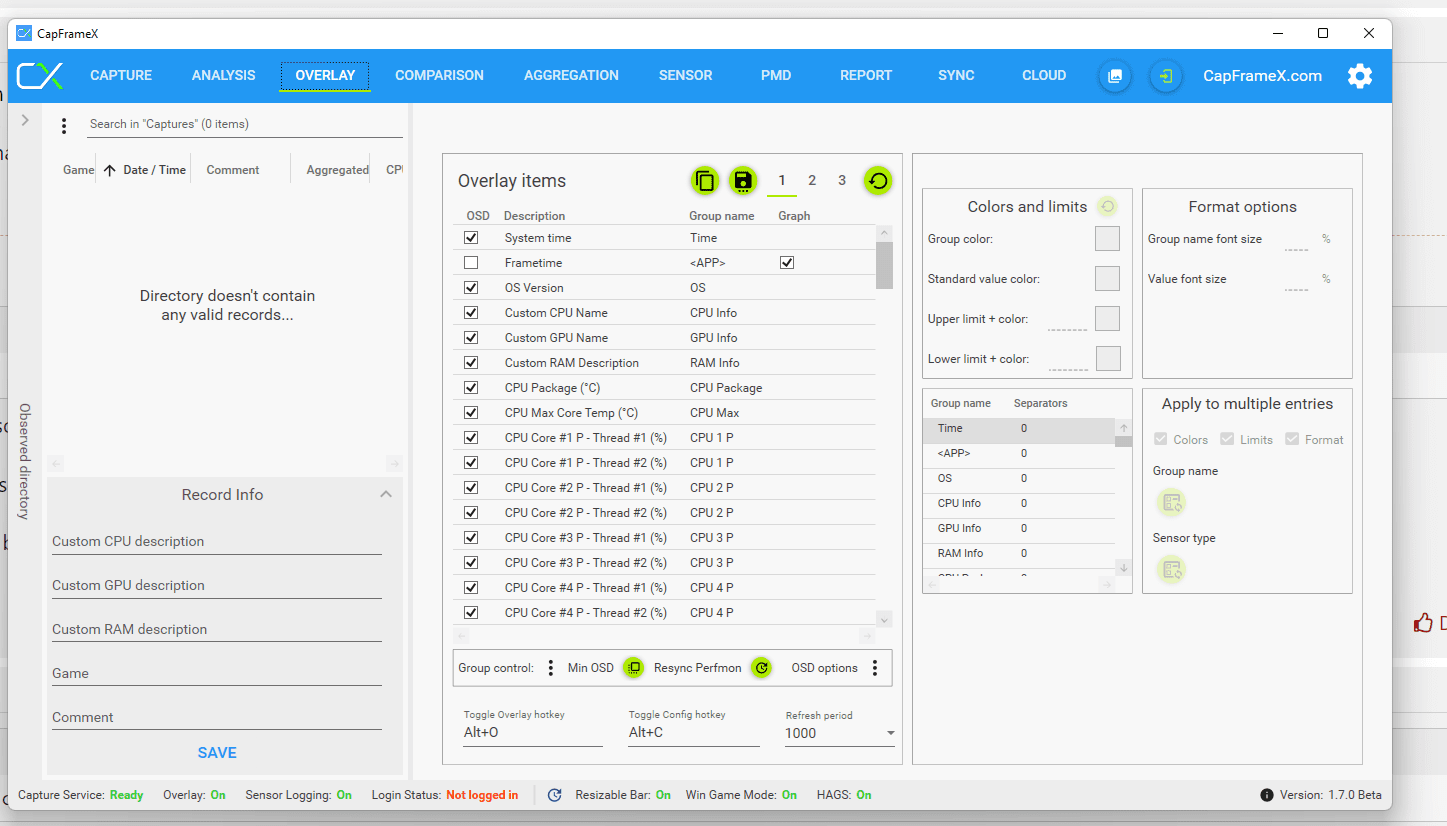Open the screenshot folder icon in header

1115,76
